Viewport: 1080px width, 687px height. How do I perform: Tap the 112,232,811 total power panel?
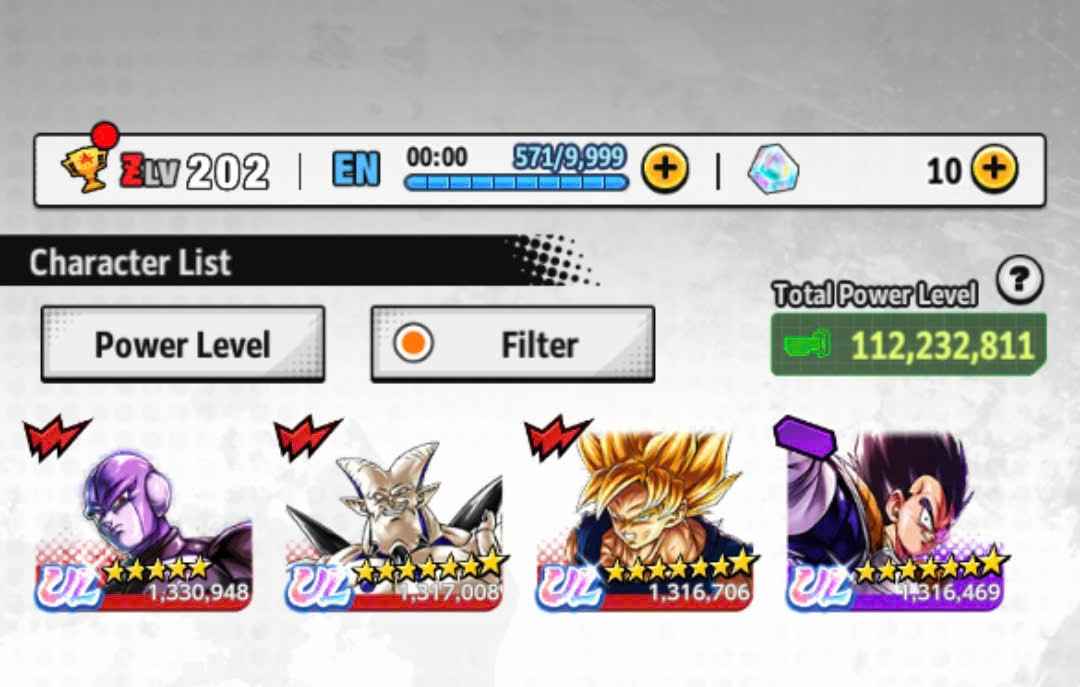pos(908,345)
